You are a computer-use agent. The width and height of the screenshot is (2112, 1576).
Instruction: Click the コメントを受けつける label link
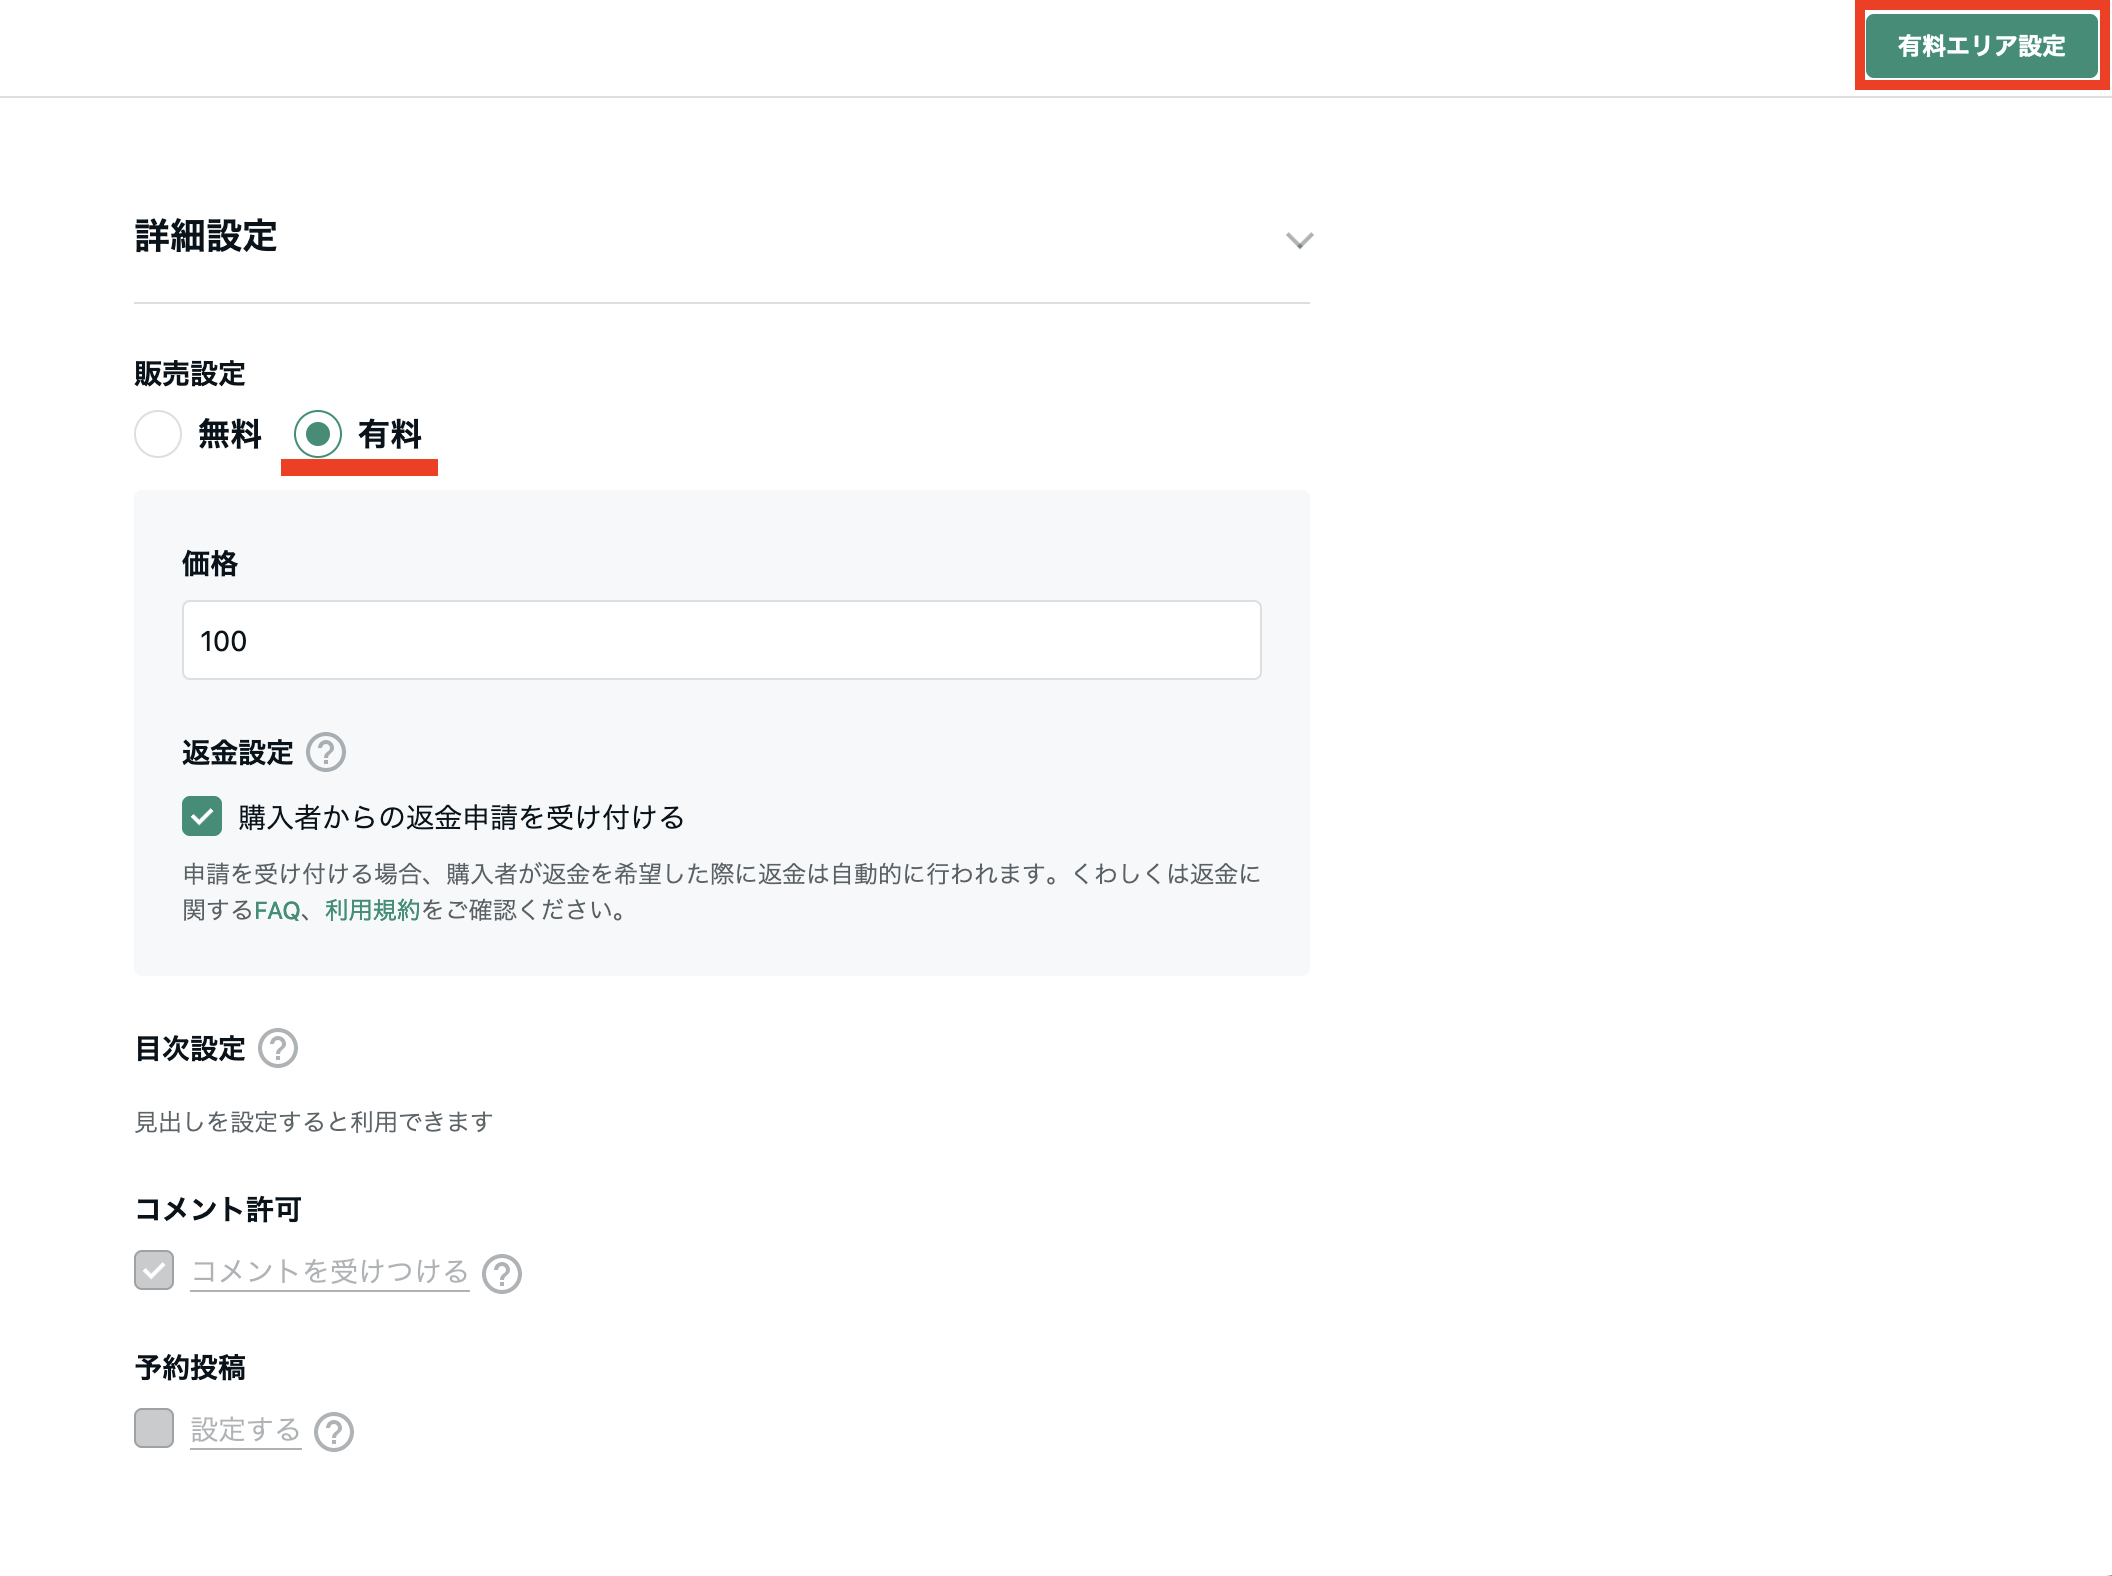coord(330,1271)
